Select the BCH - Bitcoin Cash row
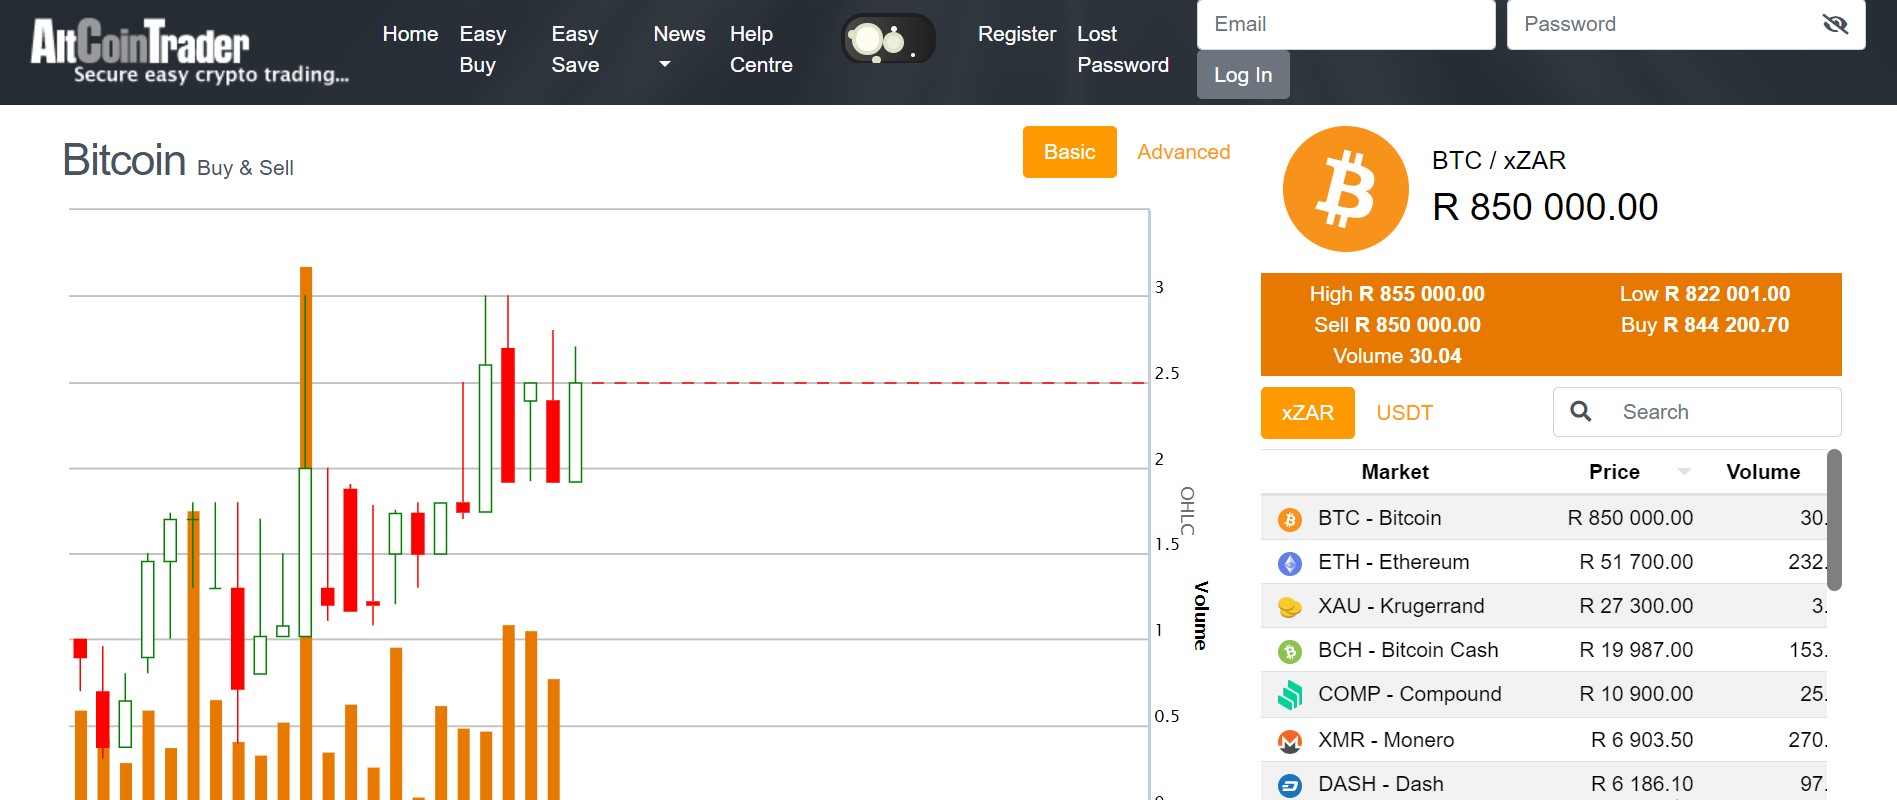The image size is (1897, 800). [x=1544, y=650]
